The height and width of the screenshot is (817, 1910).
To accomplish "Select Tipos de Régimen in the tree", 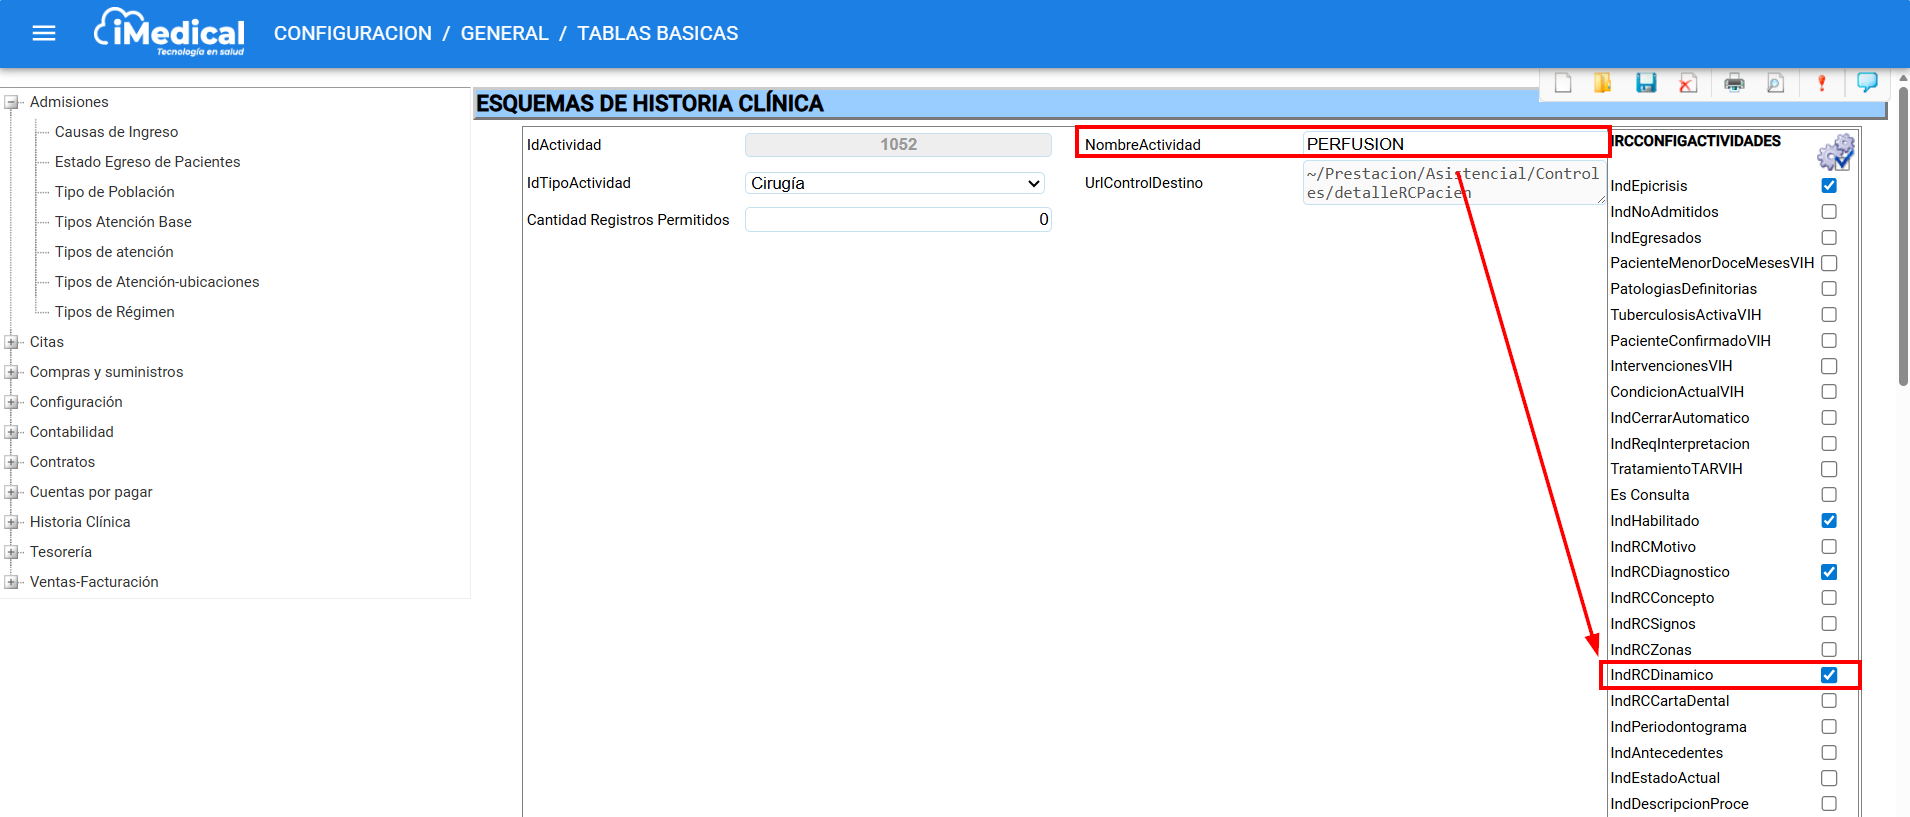I will point(114,312).
